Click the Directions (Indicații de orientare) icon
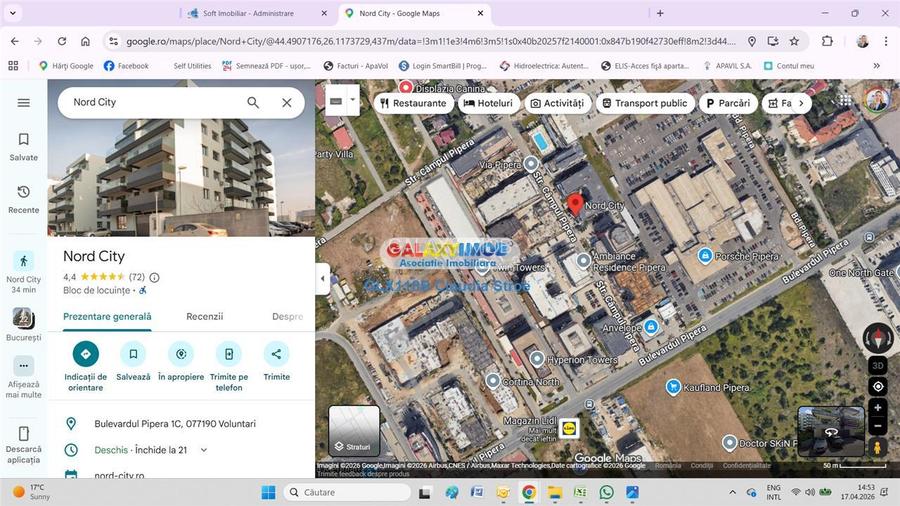900x506 pixels. point(85,354)
